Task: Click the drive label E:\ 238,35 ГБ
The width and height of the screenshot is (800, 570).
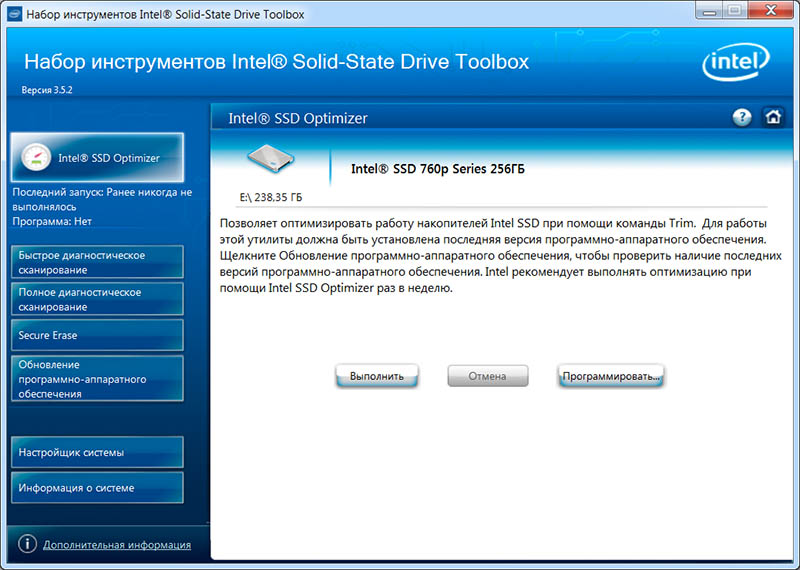Action: [271, 197]
